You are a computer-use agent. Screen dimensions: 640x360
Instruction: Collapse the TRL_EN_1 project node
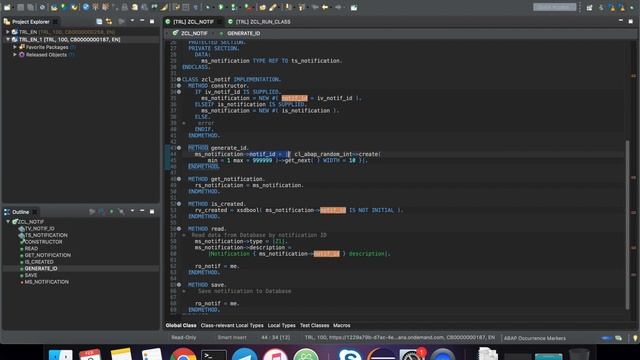pos(7,40)
